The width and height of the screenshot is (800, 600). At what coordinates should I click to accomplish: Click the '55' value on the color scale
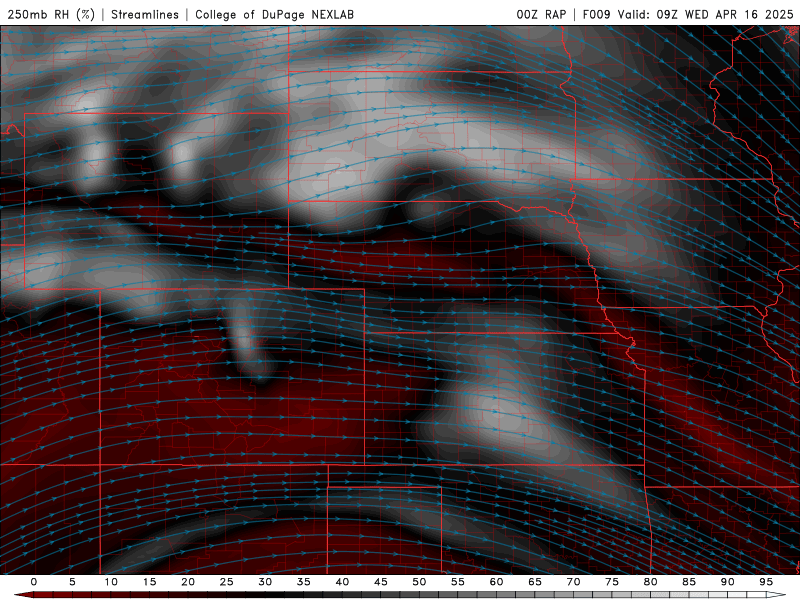click(x=458, y=582)
